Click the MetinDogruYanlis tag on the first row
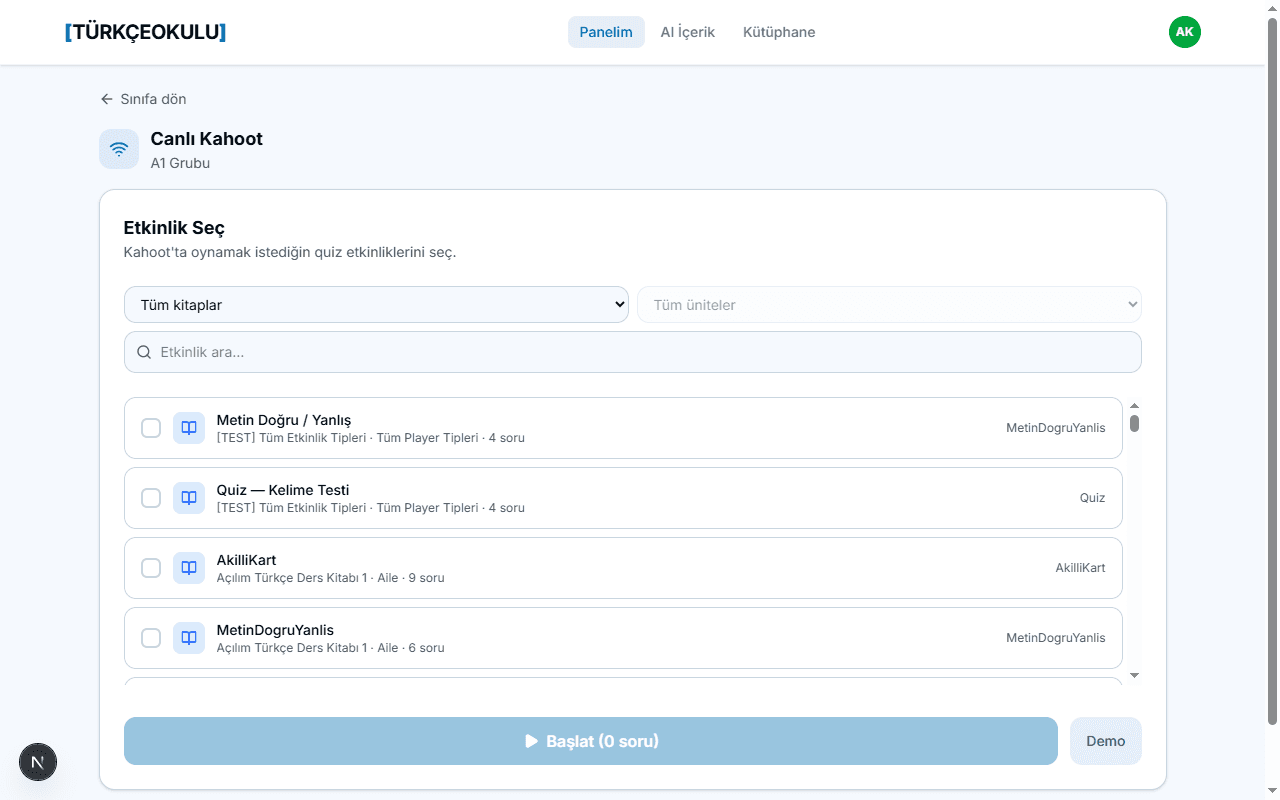 pos(1056,428)
